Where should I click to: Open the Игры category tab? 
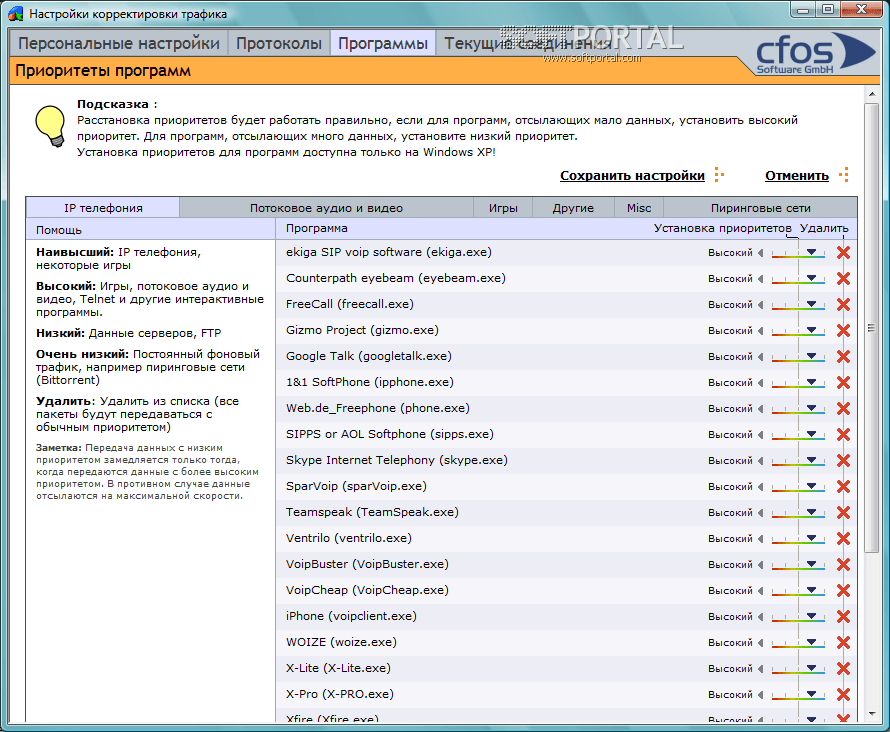pos(503,208)
